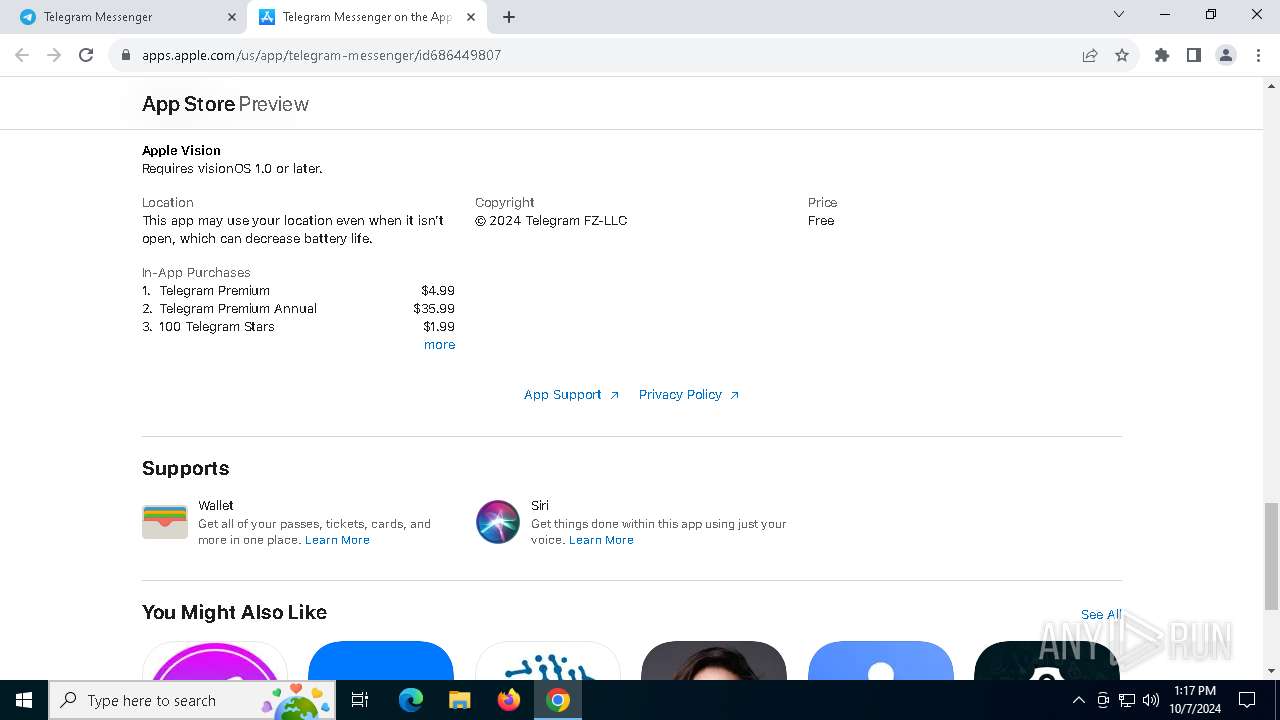The height and width of the screenshot is (720, 1280).
Task: Show hidden system tray icons
Action: 1078,700
